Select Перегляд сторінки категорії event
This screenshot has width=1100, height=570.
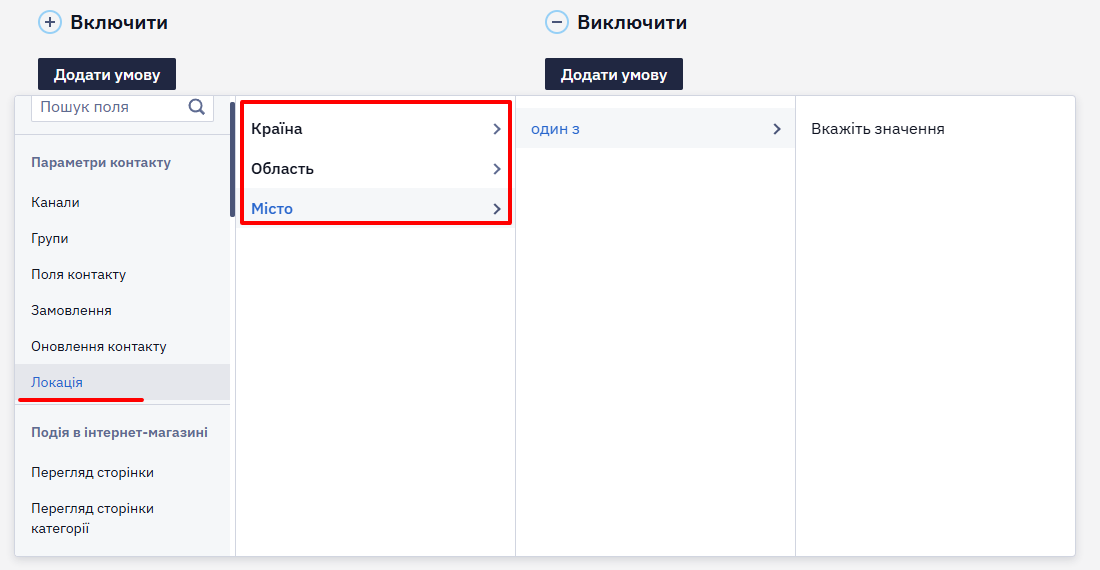(x=93, y=518)
